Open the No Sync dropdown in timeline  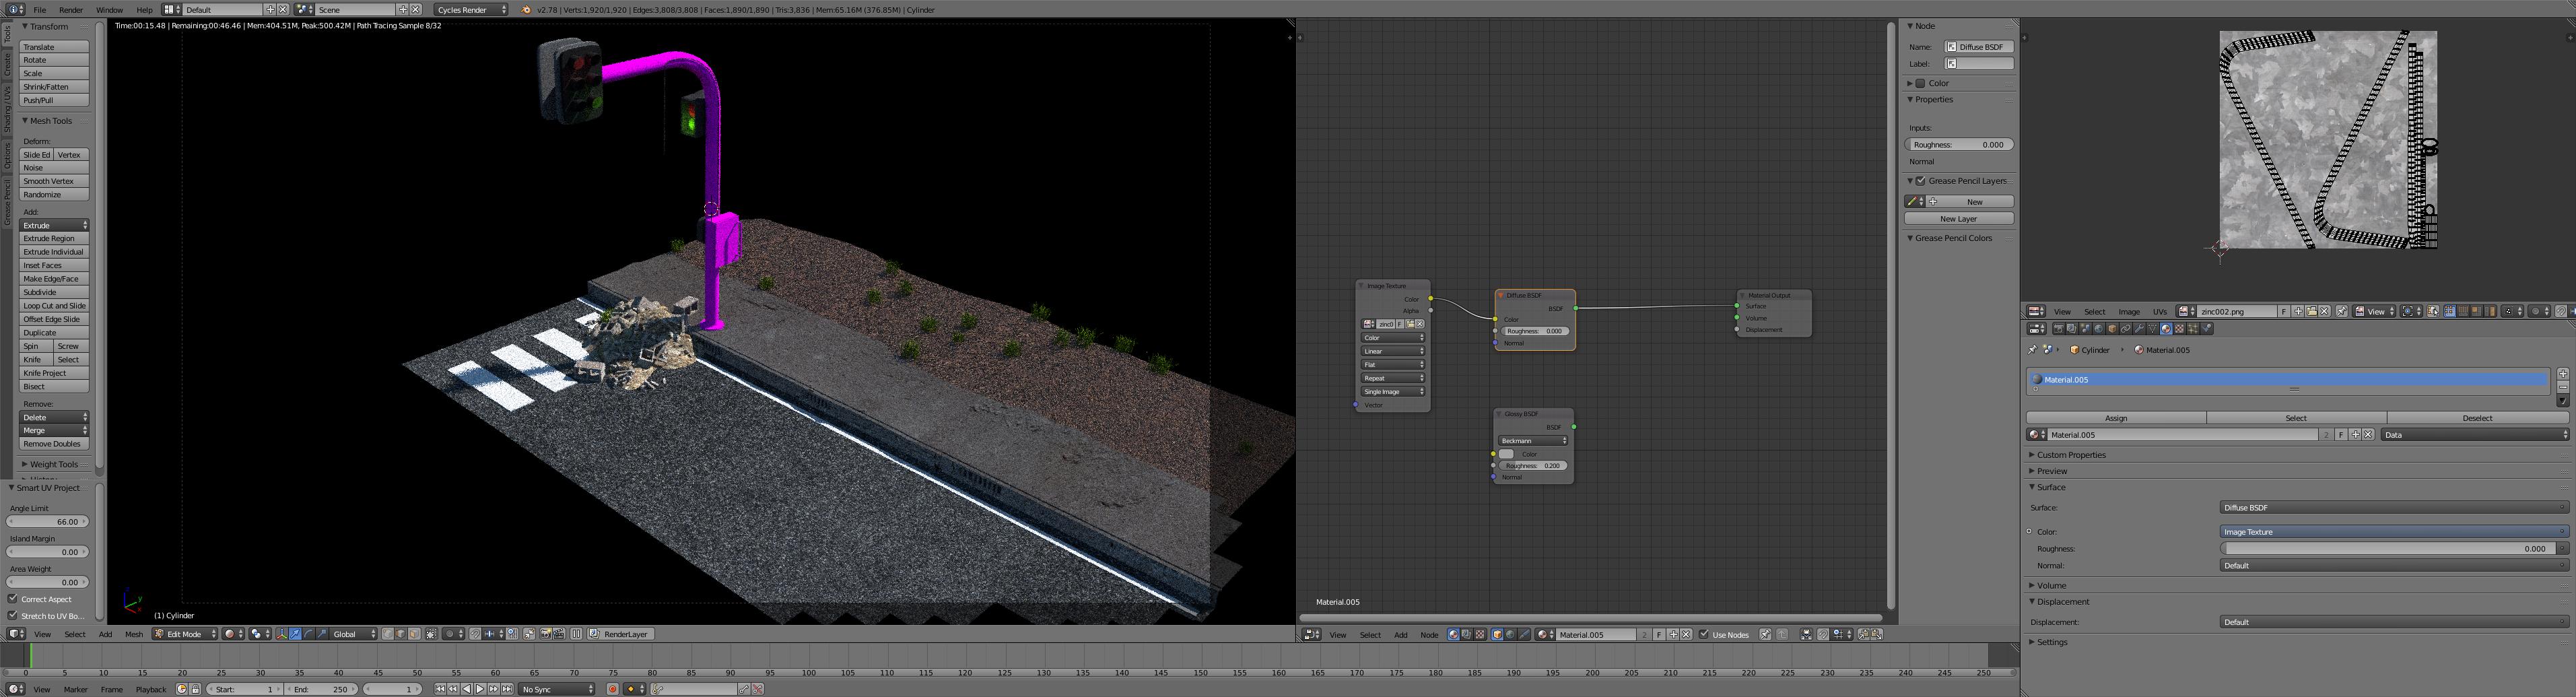coord(557,689)
